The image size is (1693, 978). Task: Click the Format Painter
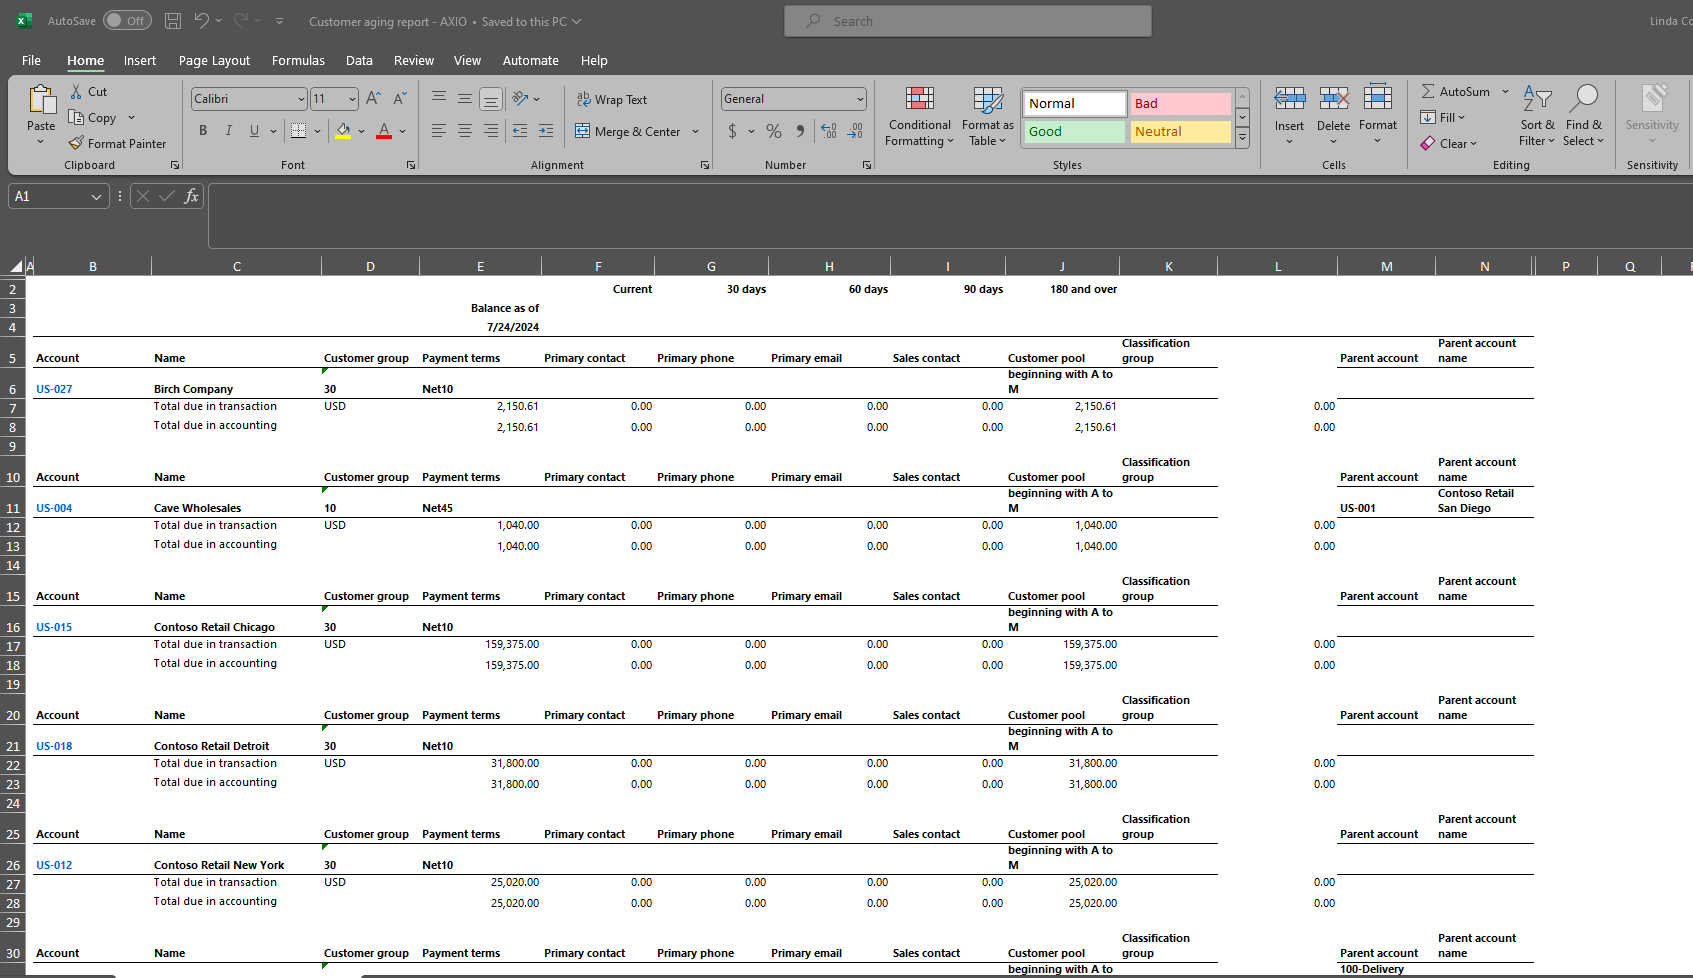click(x=118, y=143)
